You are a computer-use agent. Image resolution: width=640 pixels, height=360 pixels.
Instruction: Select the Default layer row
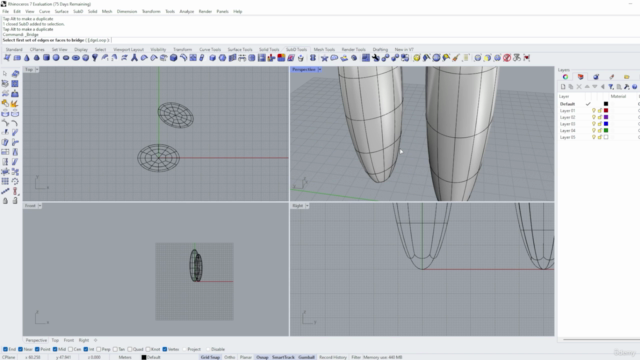coord(598,104)
